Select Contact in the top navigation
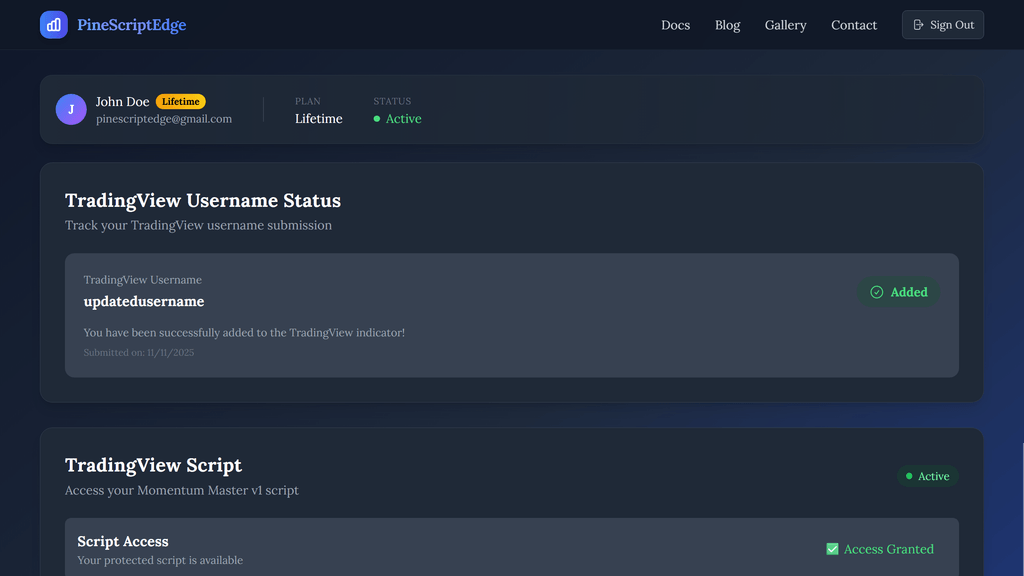Screen dimensions: 1024x576 click(x=854, y=25)
